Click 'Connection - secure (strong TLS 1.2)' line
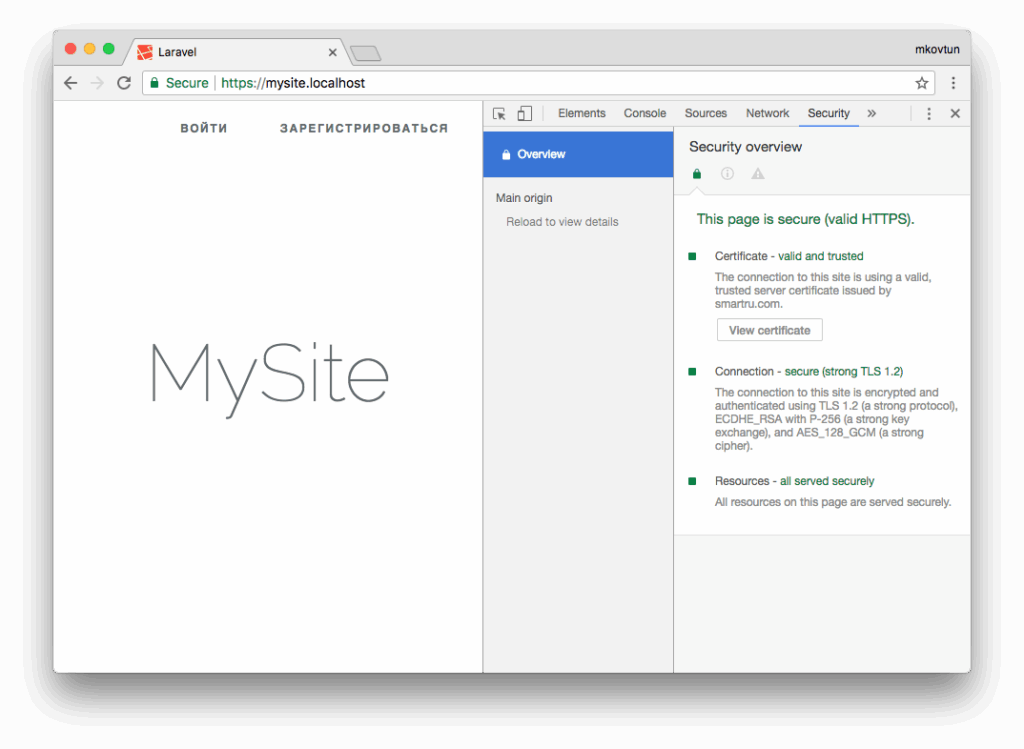1024x749 pixels. pos(808,372)
